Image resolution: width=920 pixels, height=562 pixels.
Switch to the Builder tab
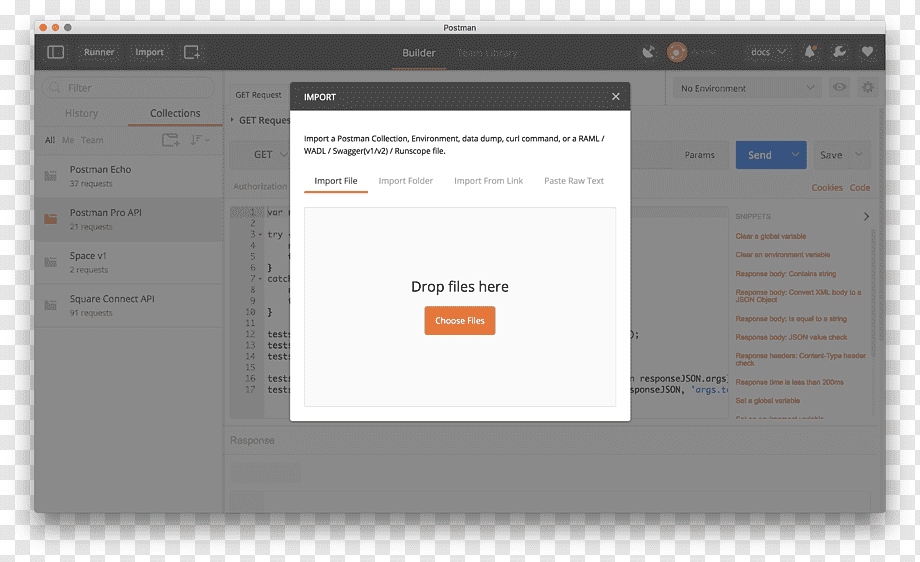coord(419,53)
